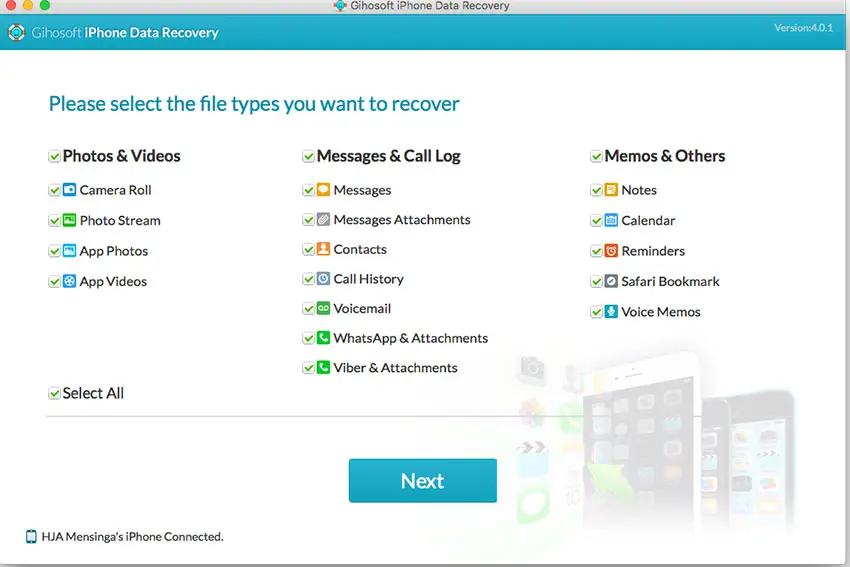Disable the Reminders checkbox
The image size is (850, 567).
coord(596,251)
